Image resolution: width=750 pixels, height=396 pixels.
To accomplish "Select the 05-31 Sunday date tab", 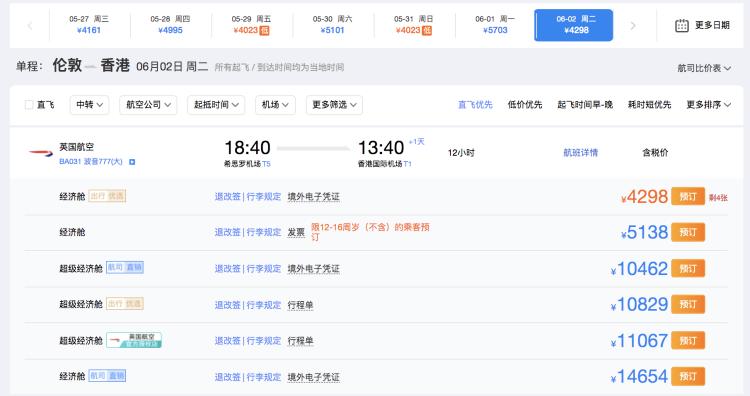I will tap(414, 25).
